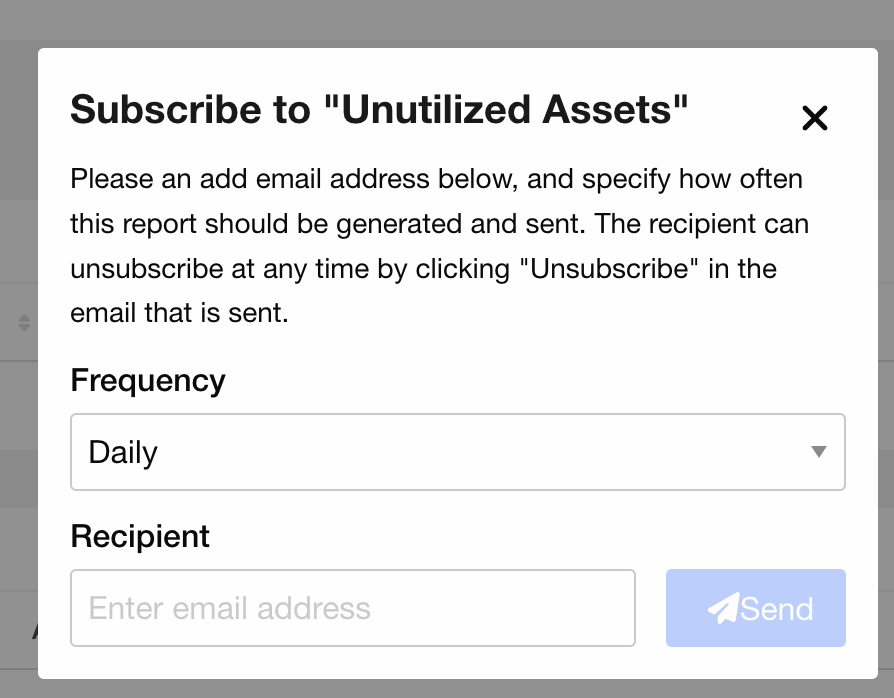Click the Recipient label
Screen dimensions: 894x698
coord(140,536)
